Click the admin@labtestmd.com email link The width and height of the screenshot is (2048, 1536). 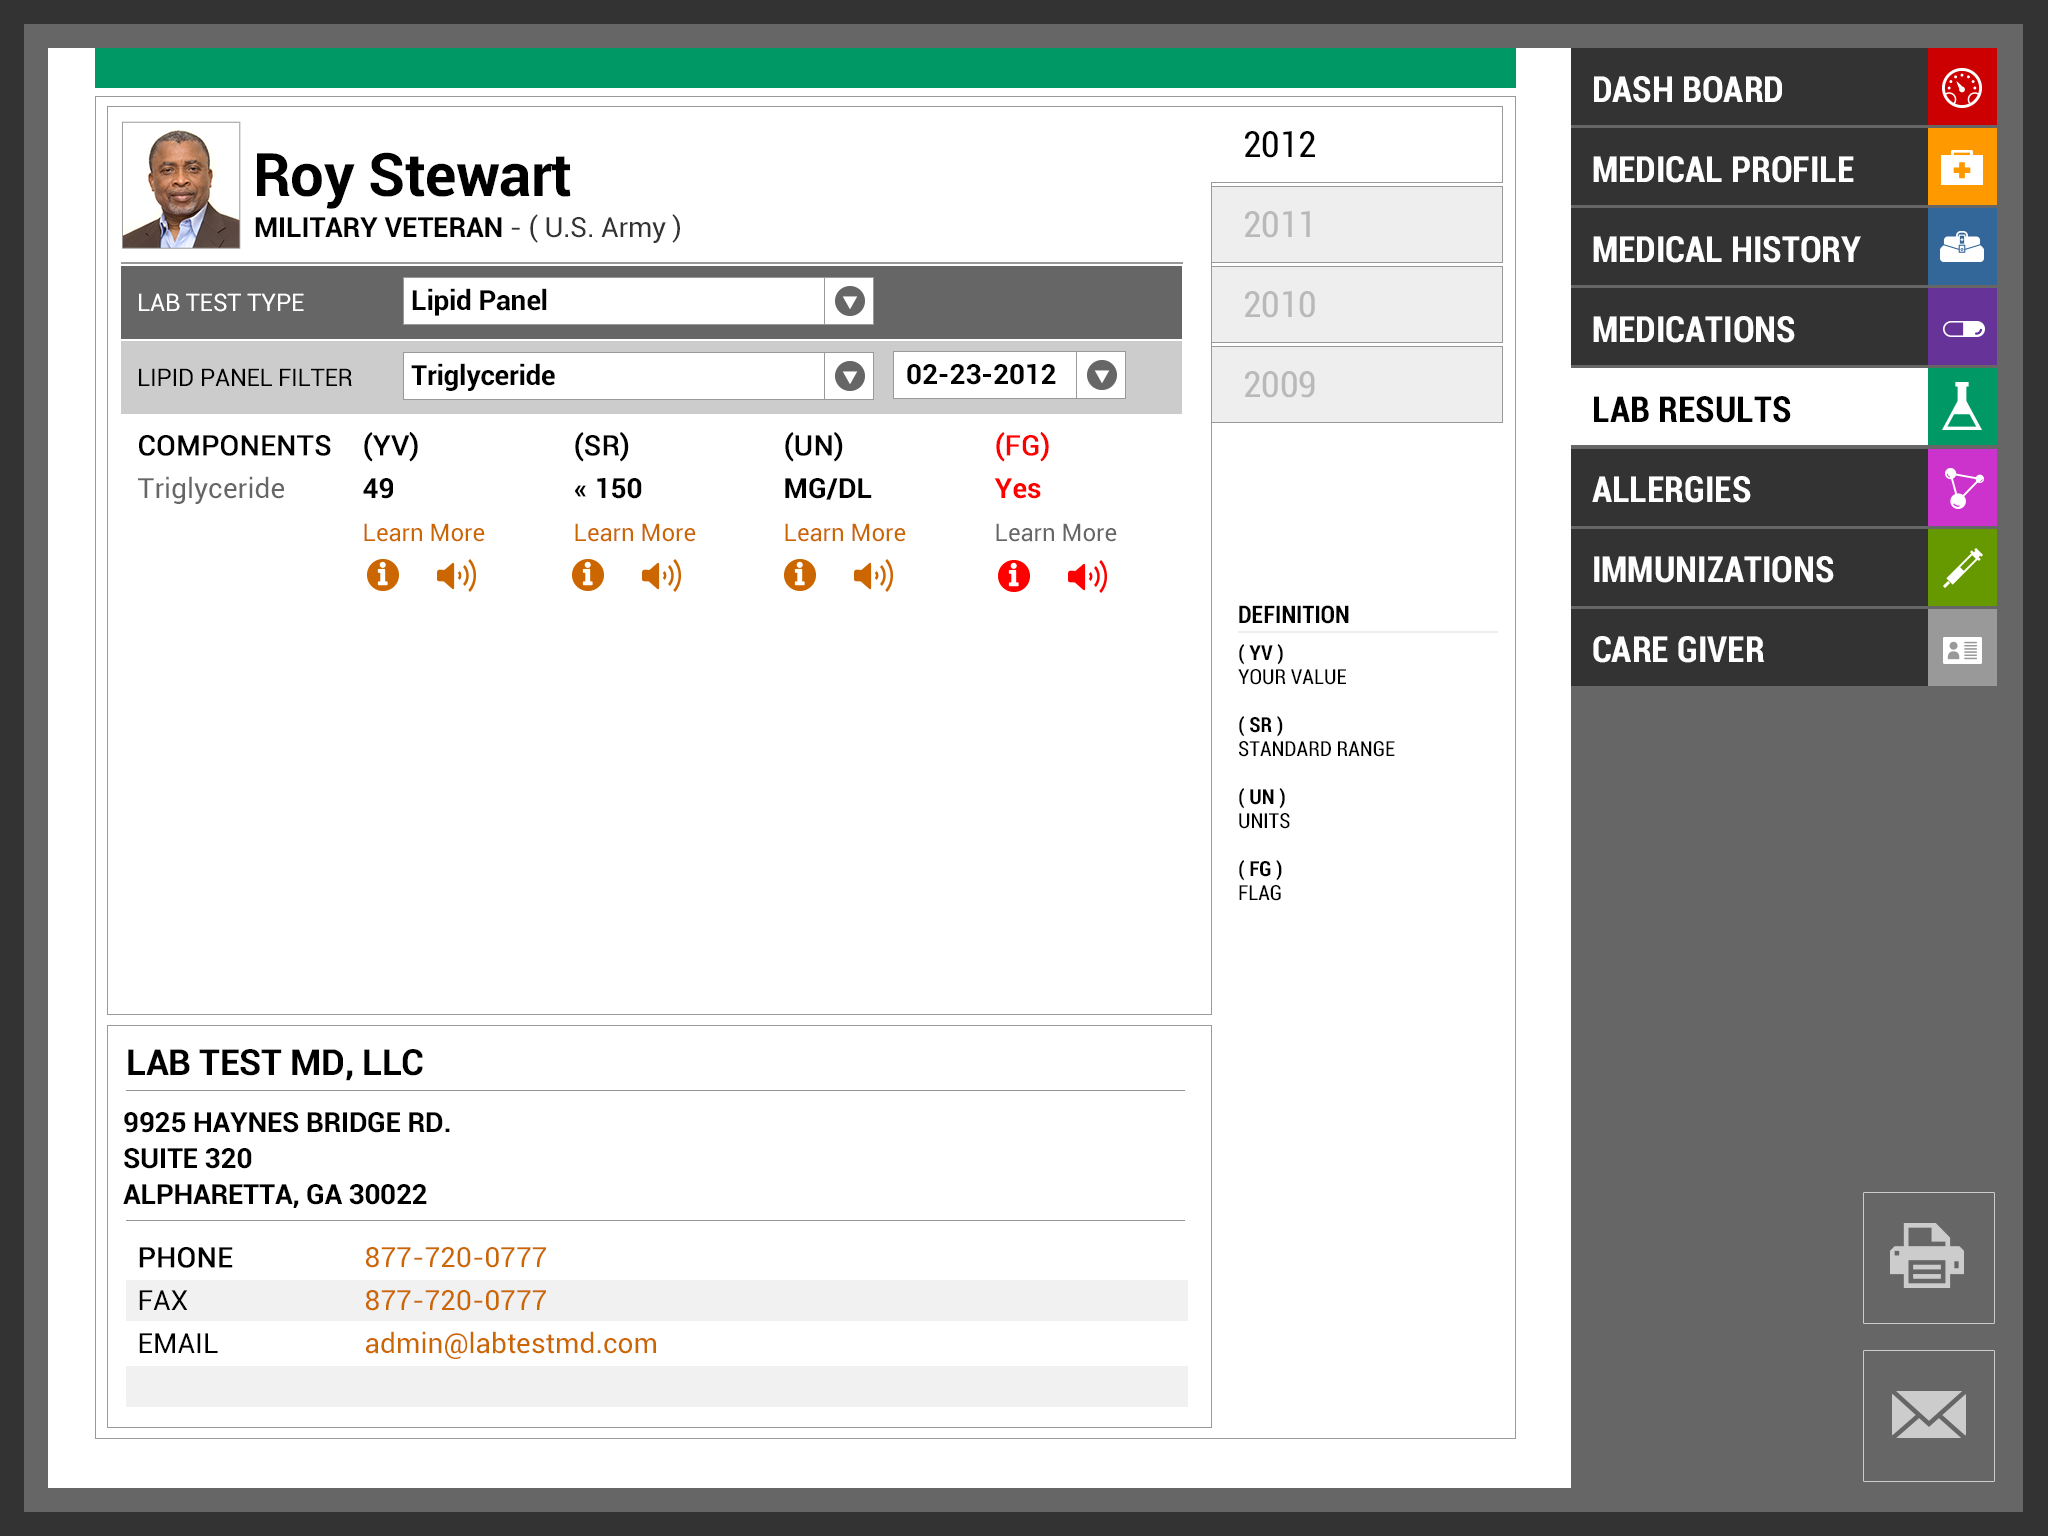click(x=510, y=1343)
